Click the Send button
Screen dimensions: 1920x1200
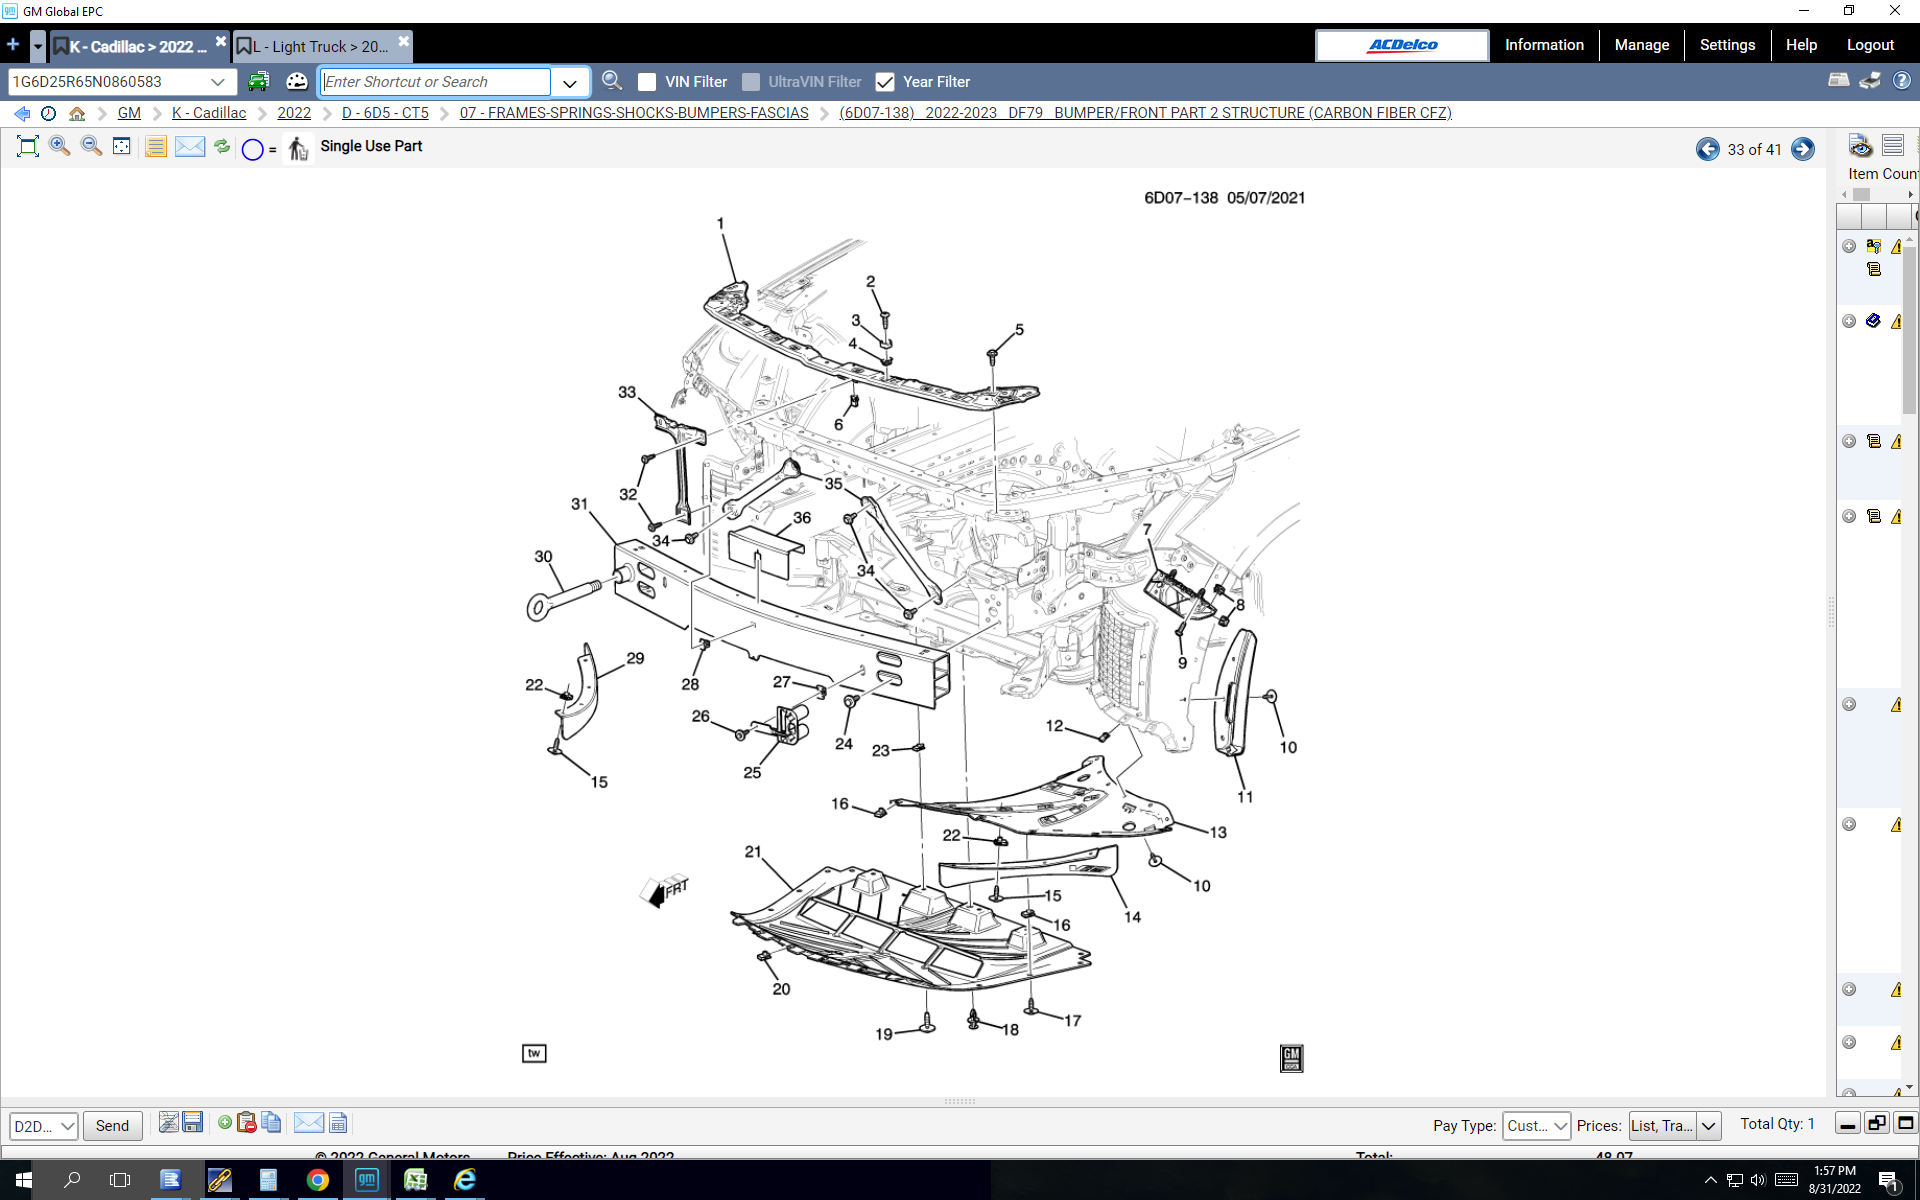tap(112, 1125)
